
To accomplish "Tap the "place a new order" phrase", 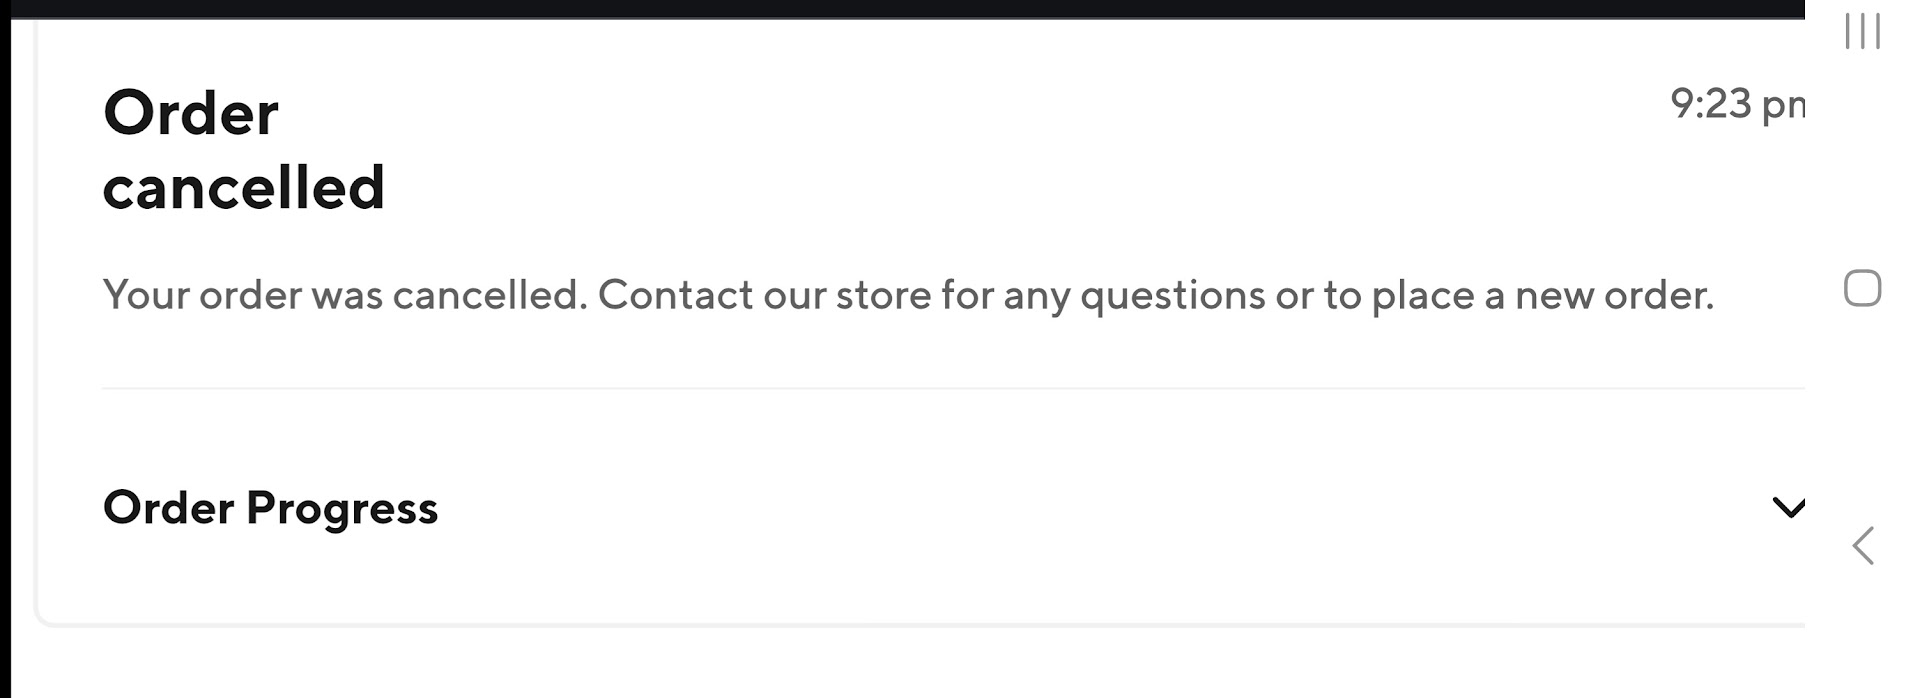I will (1540, 295).
